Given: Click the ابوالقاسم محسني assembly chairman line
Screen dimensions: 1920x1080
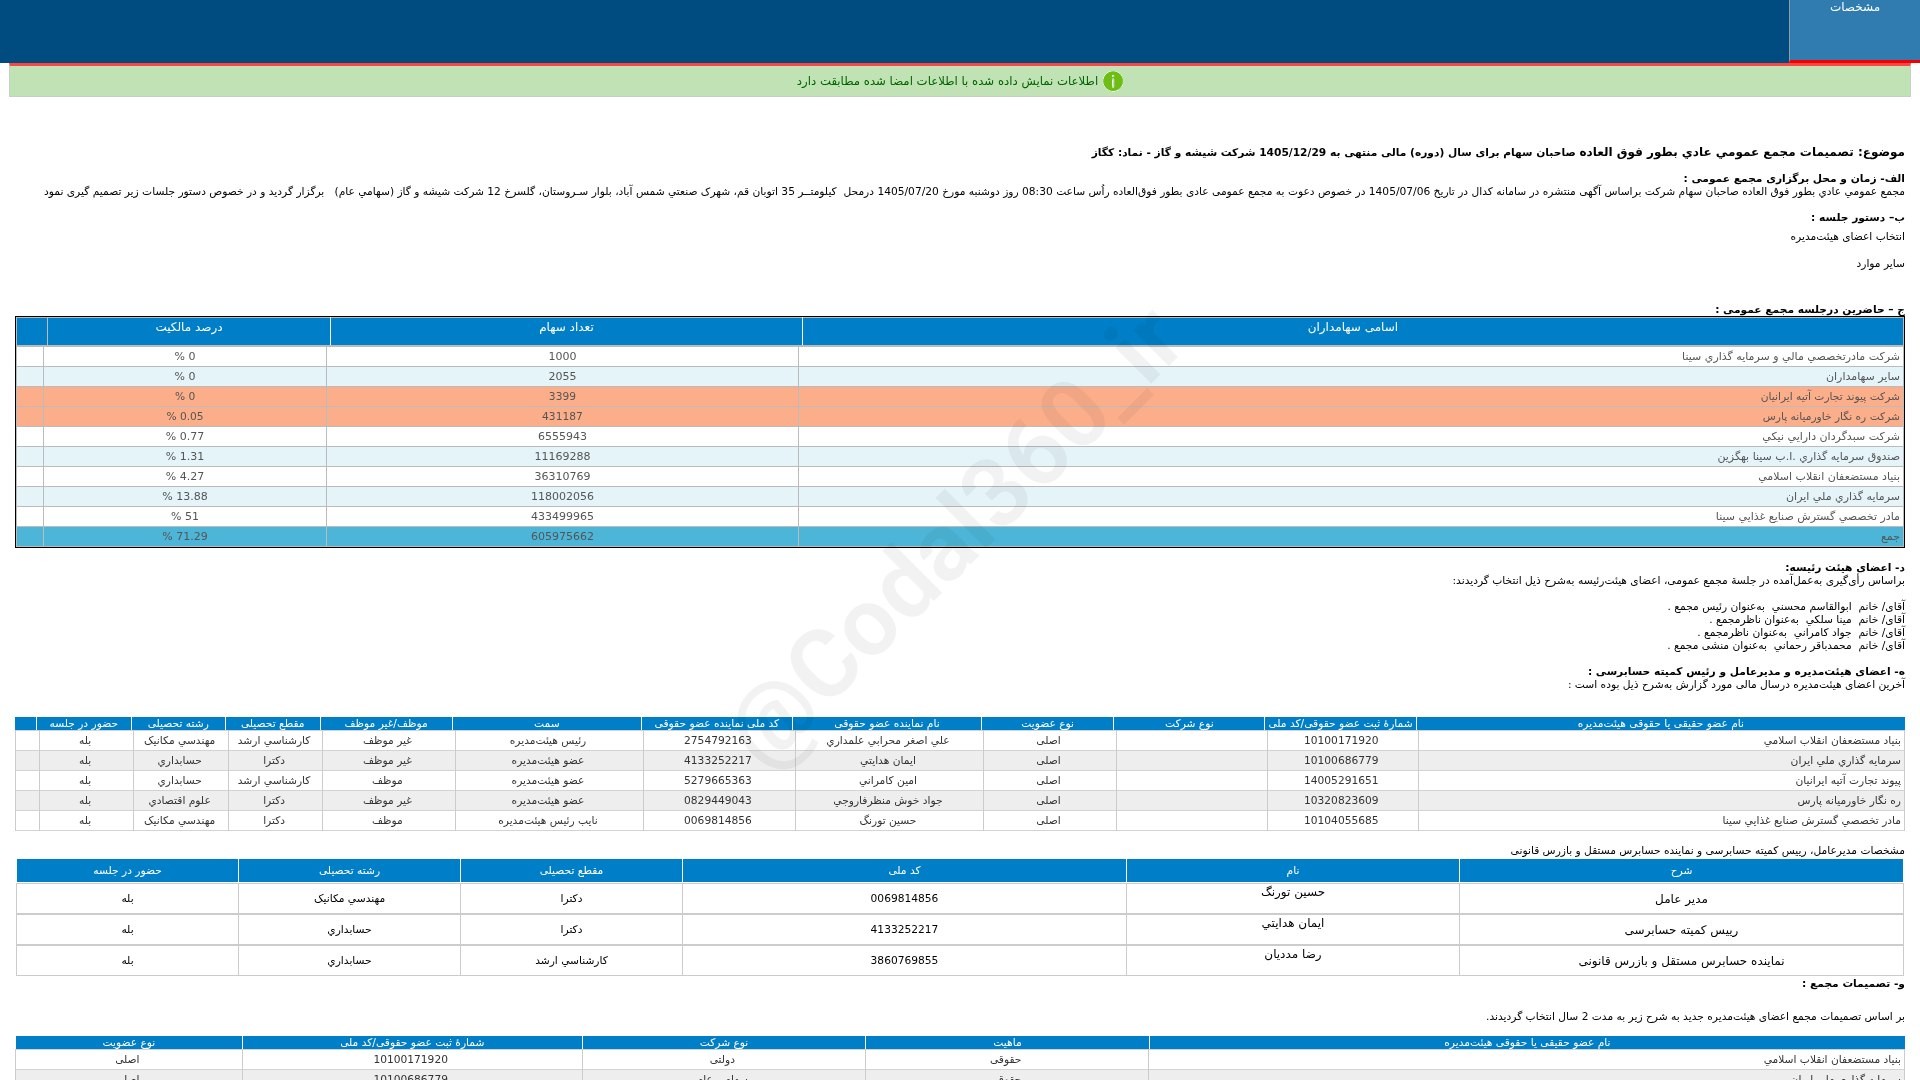Looking at the screenshot, I should tap(1785, 607).
